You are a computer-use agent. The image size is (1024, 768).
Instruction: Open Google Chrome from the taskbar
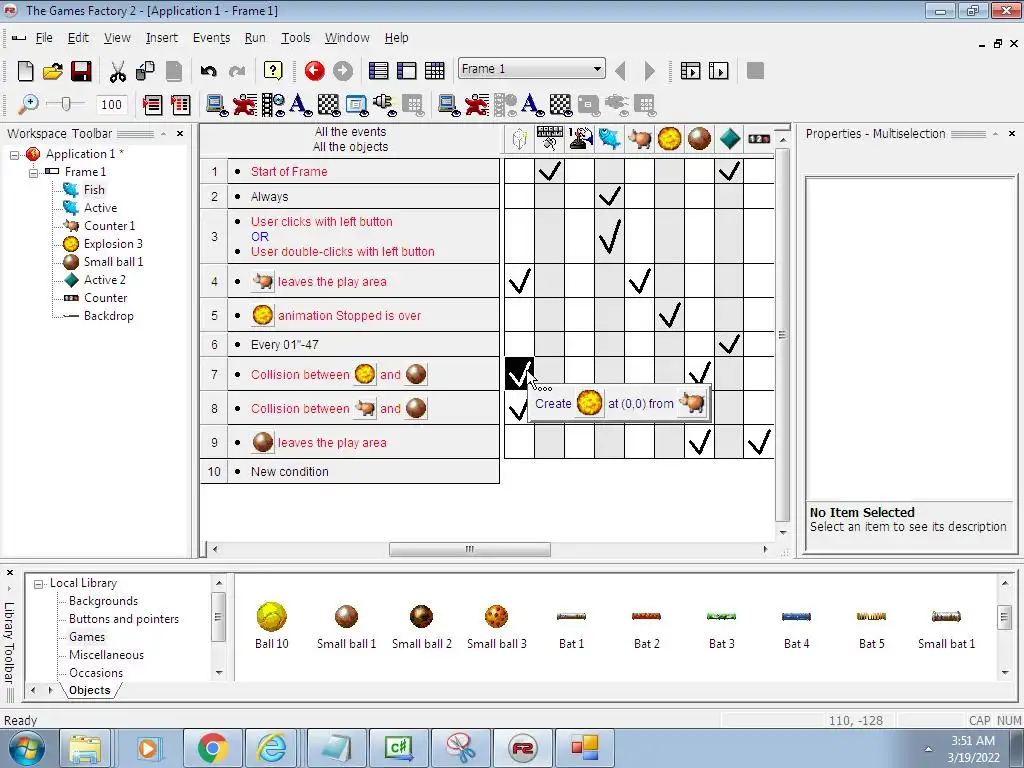coord(211,748)
